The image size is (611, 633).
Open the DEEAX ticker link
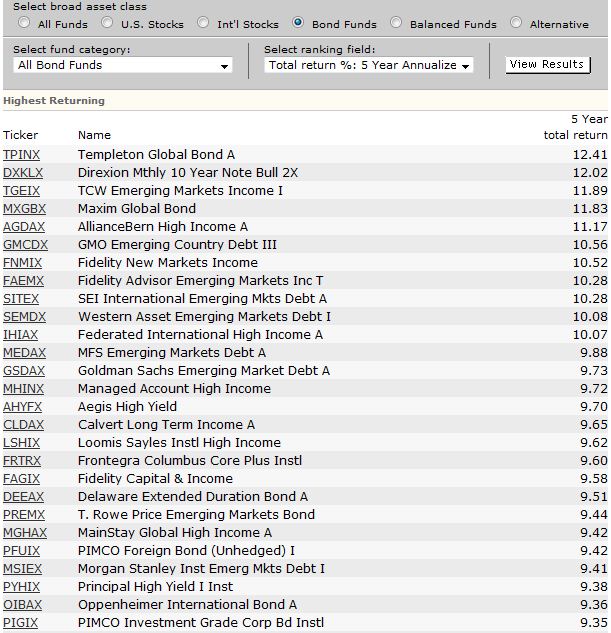pyautogui.click(x=23, y=497)
